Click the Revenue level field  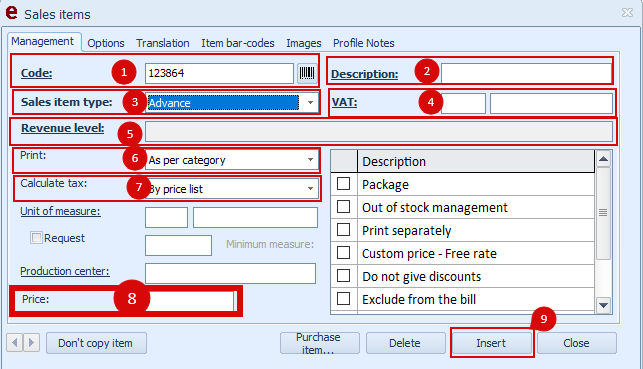click(379, 132)
